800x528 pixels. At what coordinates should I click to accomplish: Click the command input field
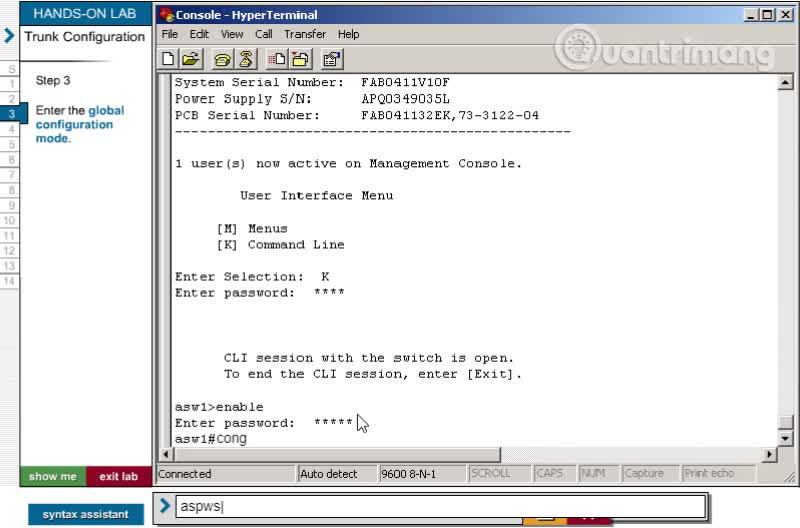click(x=441, y=507)
